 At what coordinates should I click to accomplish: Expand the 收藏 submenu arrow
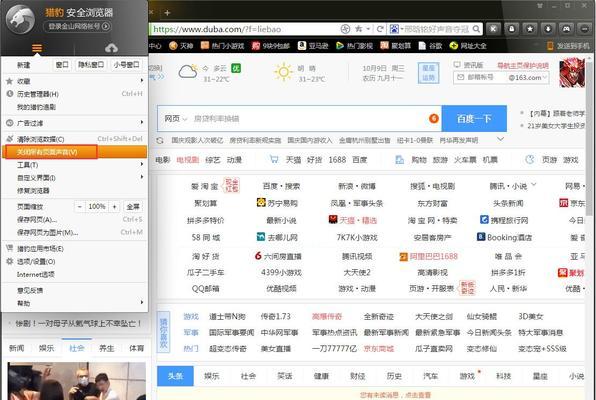tap(142, 80)
